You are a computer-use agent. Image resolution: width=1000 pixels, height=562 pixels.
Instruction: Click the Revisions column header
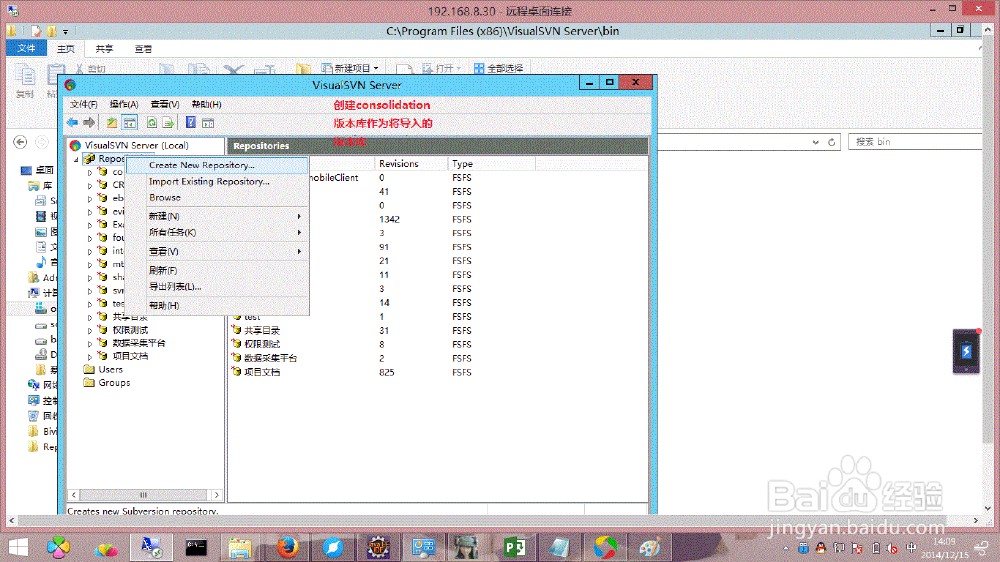(x=410, y=164)
